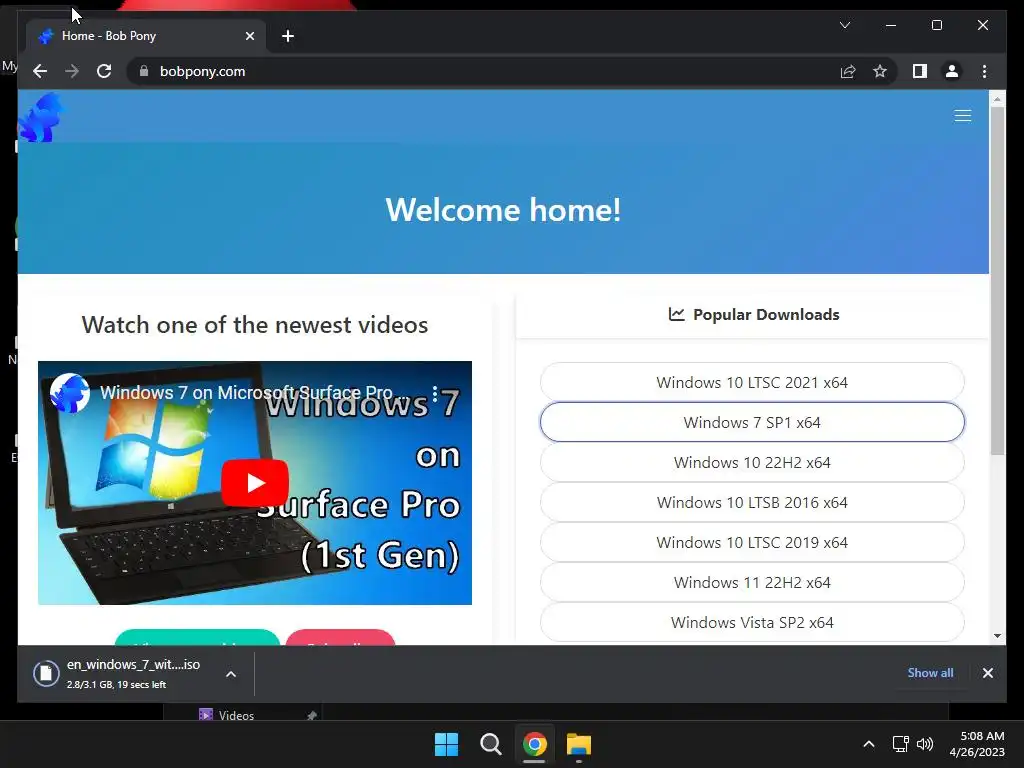Image resolution: width=1024 pixels, height=768 pixels.
Task: Open the clock and date panel
Action: tap(977, 744)
